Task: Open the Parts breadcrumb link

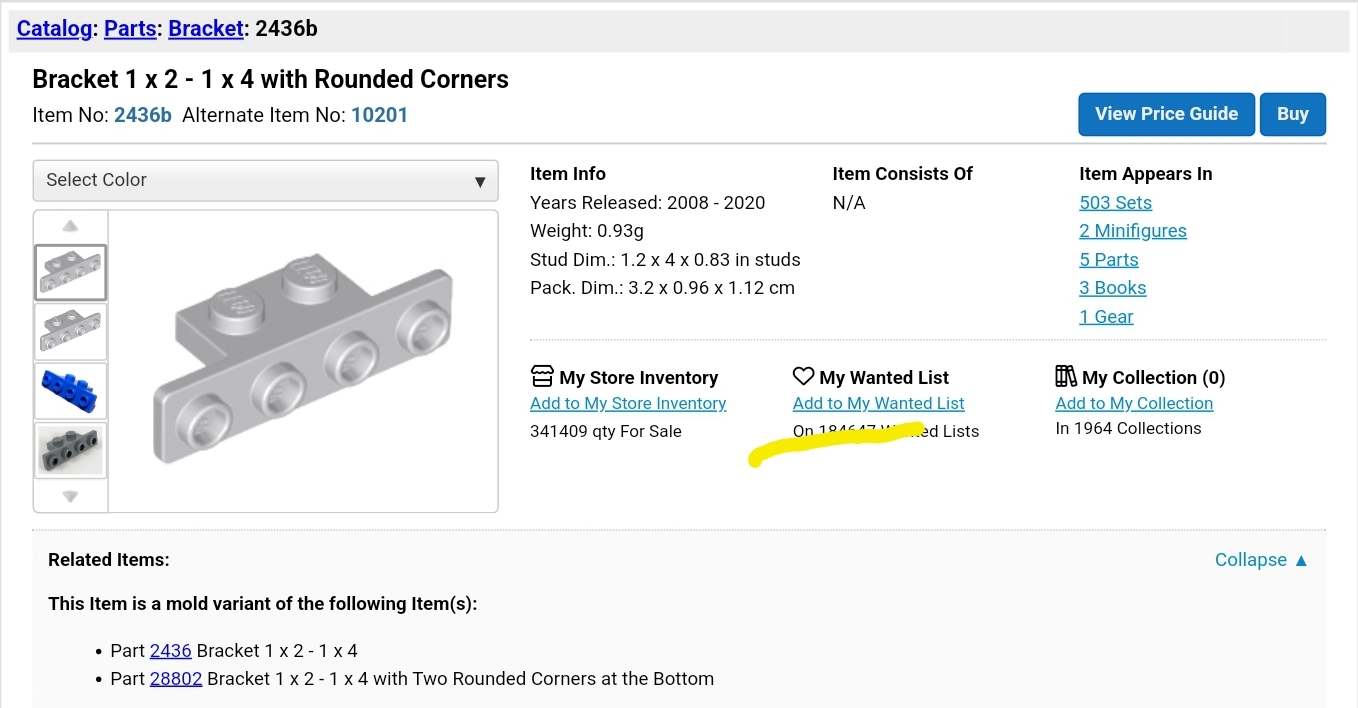Action: [x=130, y=28]
